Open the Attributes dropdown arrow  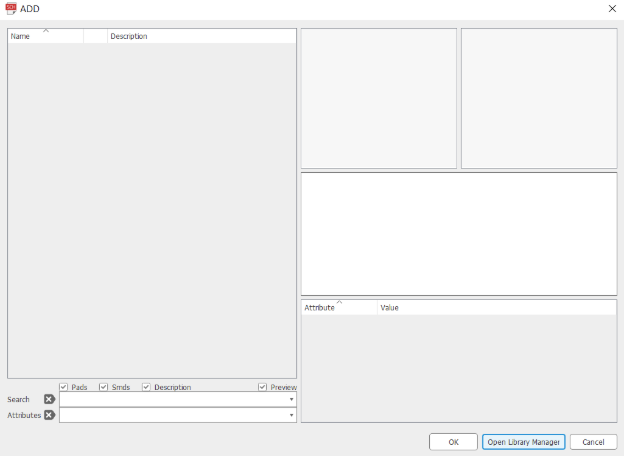[x=291, y=415]
